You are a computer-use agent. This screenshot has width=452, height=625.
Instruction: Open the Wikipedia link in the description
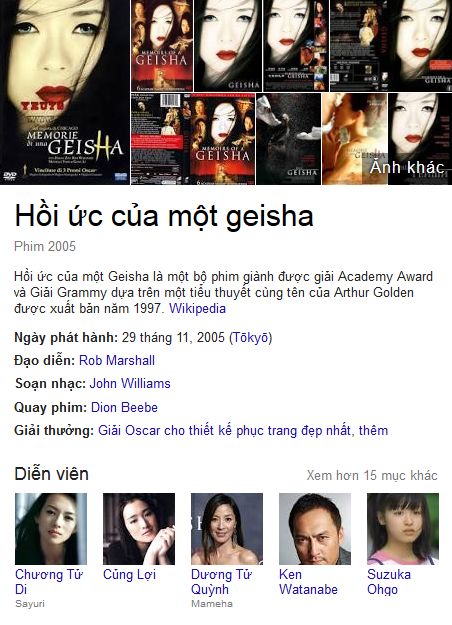tap(197, 309)
